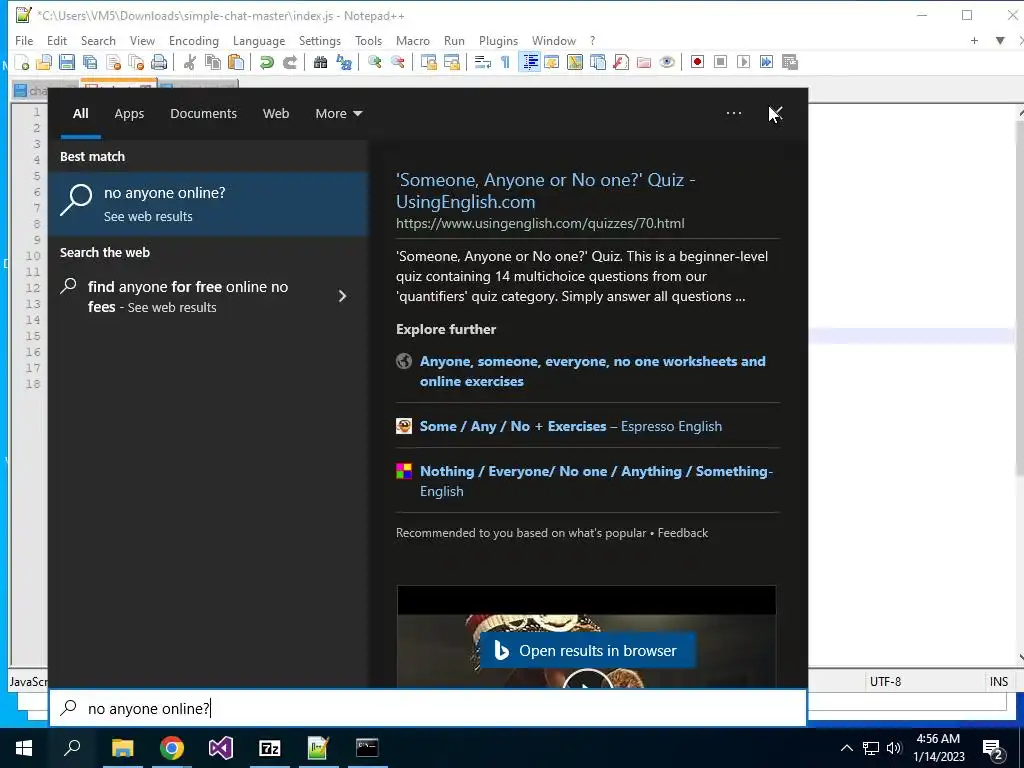Click the Function List toolbar icon
Viewport: 1024px width, 768px height.
click(621, 62)
